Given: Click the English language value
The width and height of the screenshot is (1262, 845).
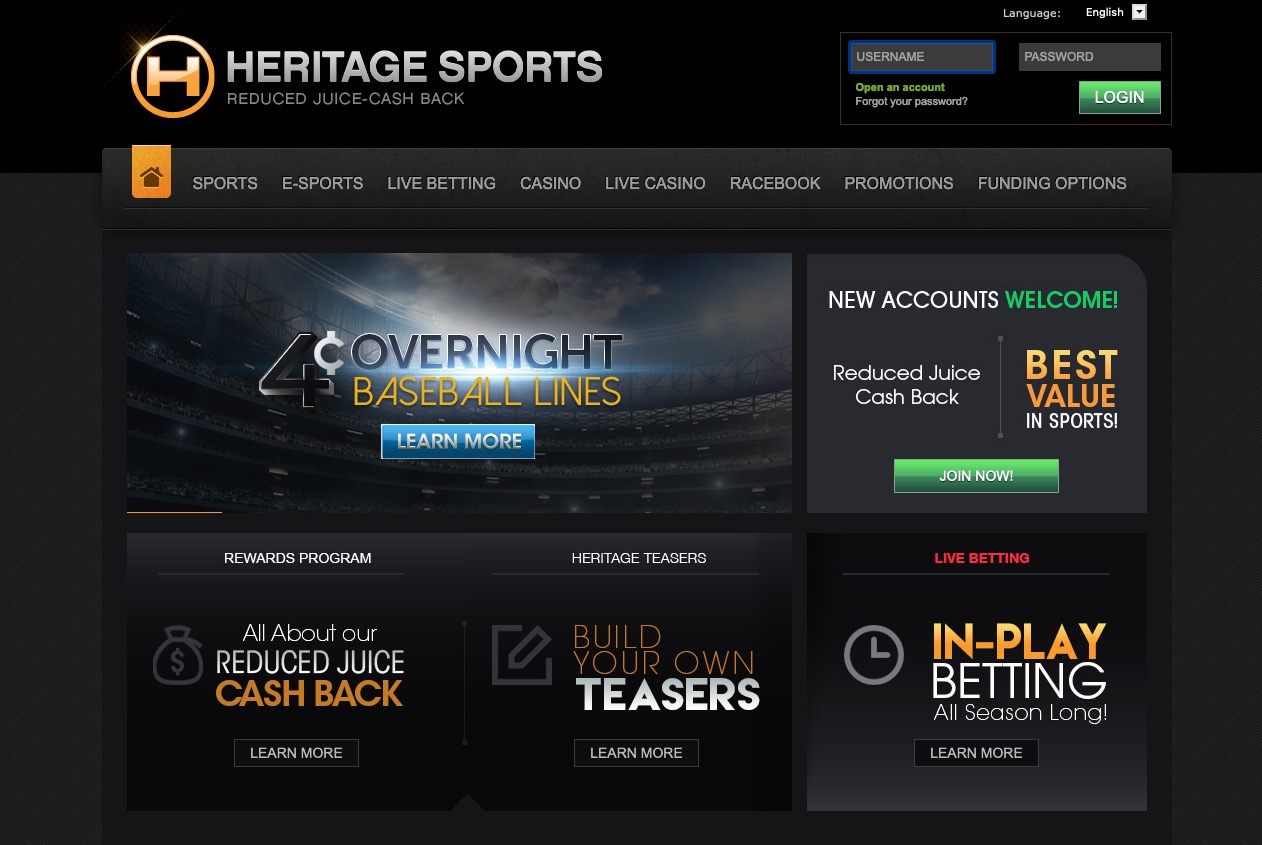Looking at the screenshot, I should pos(1105,13).
